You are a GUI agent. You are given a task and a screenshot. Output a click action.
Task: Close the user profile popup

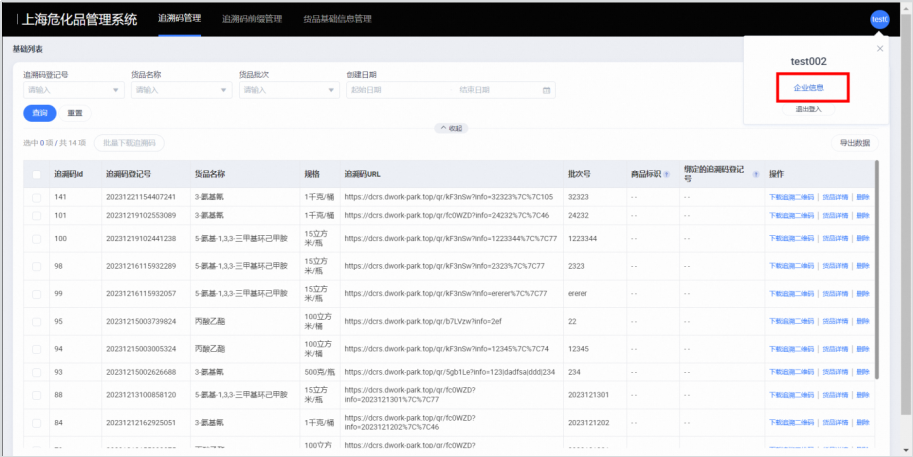[x=880, y=48]
